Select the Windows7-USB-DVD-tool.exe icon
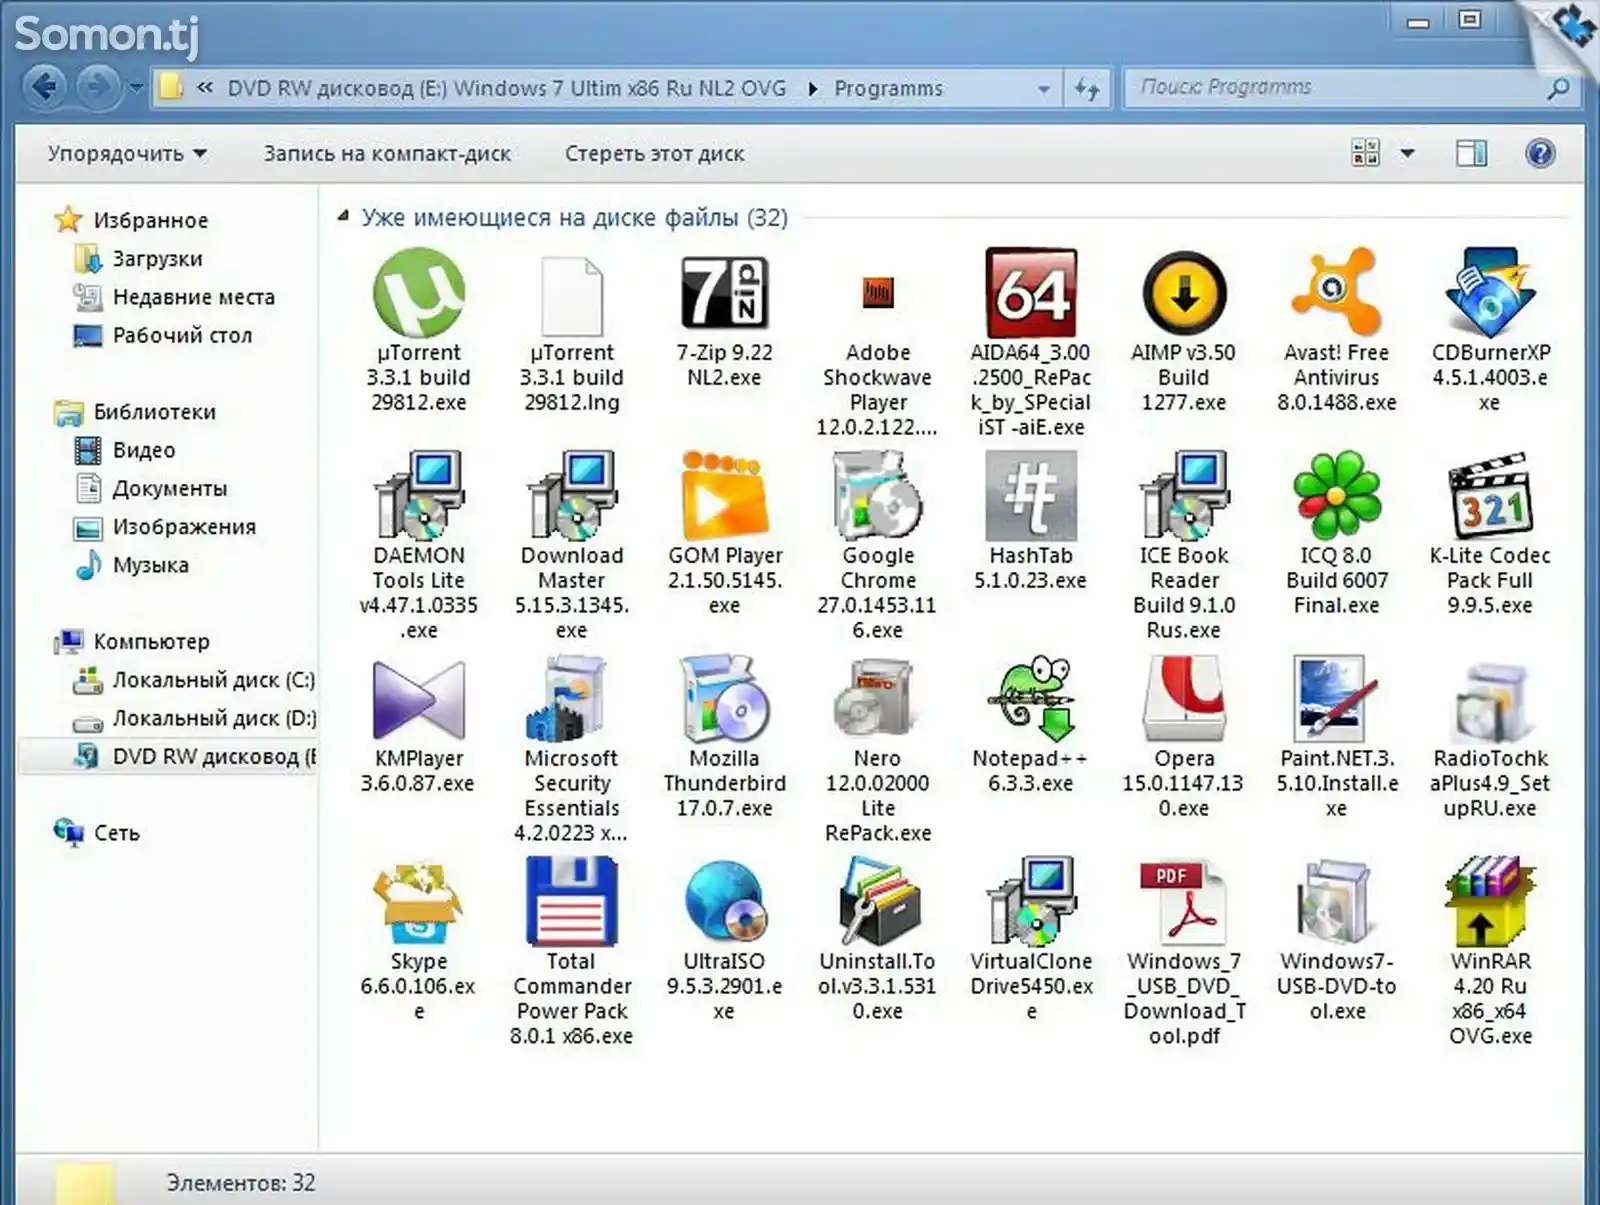This screenshot has height=1205, width=1600. click(1337, 901)
